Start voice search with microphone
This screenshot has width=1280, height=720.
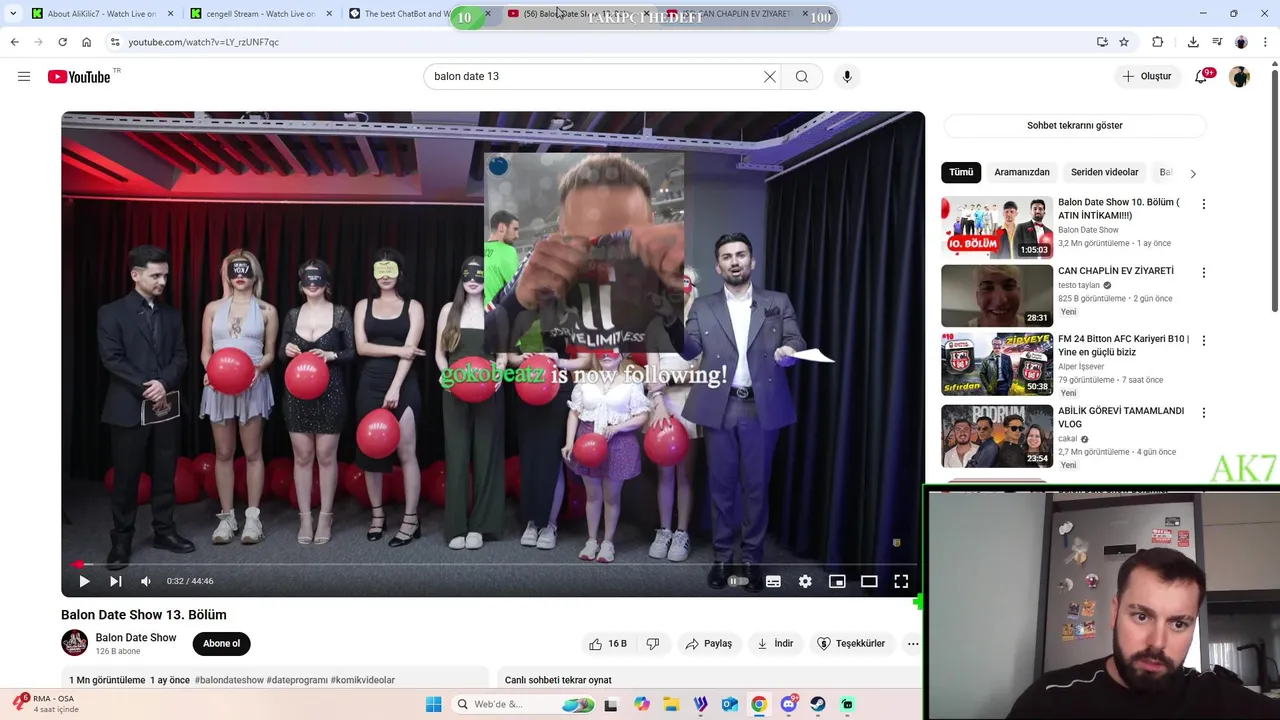847,76
